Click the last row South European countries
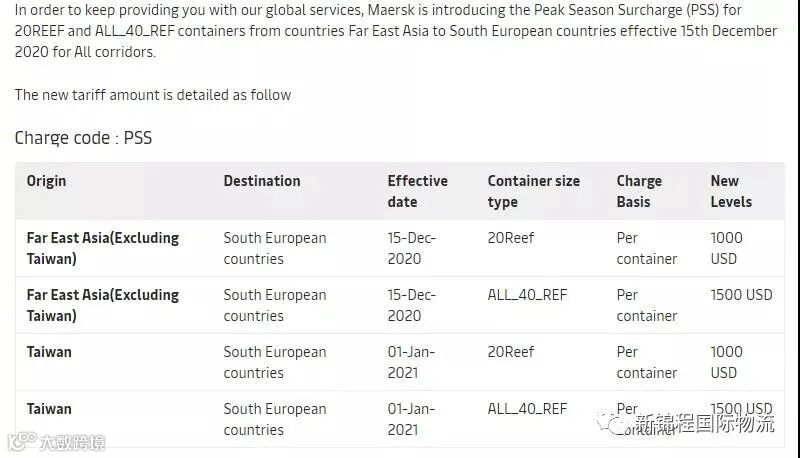800x458 pixels. 274,419
